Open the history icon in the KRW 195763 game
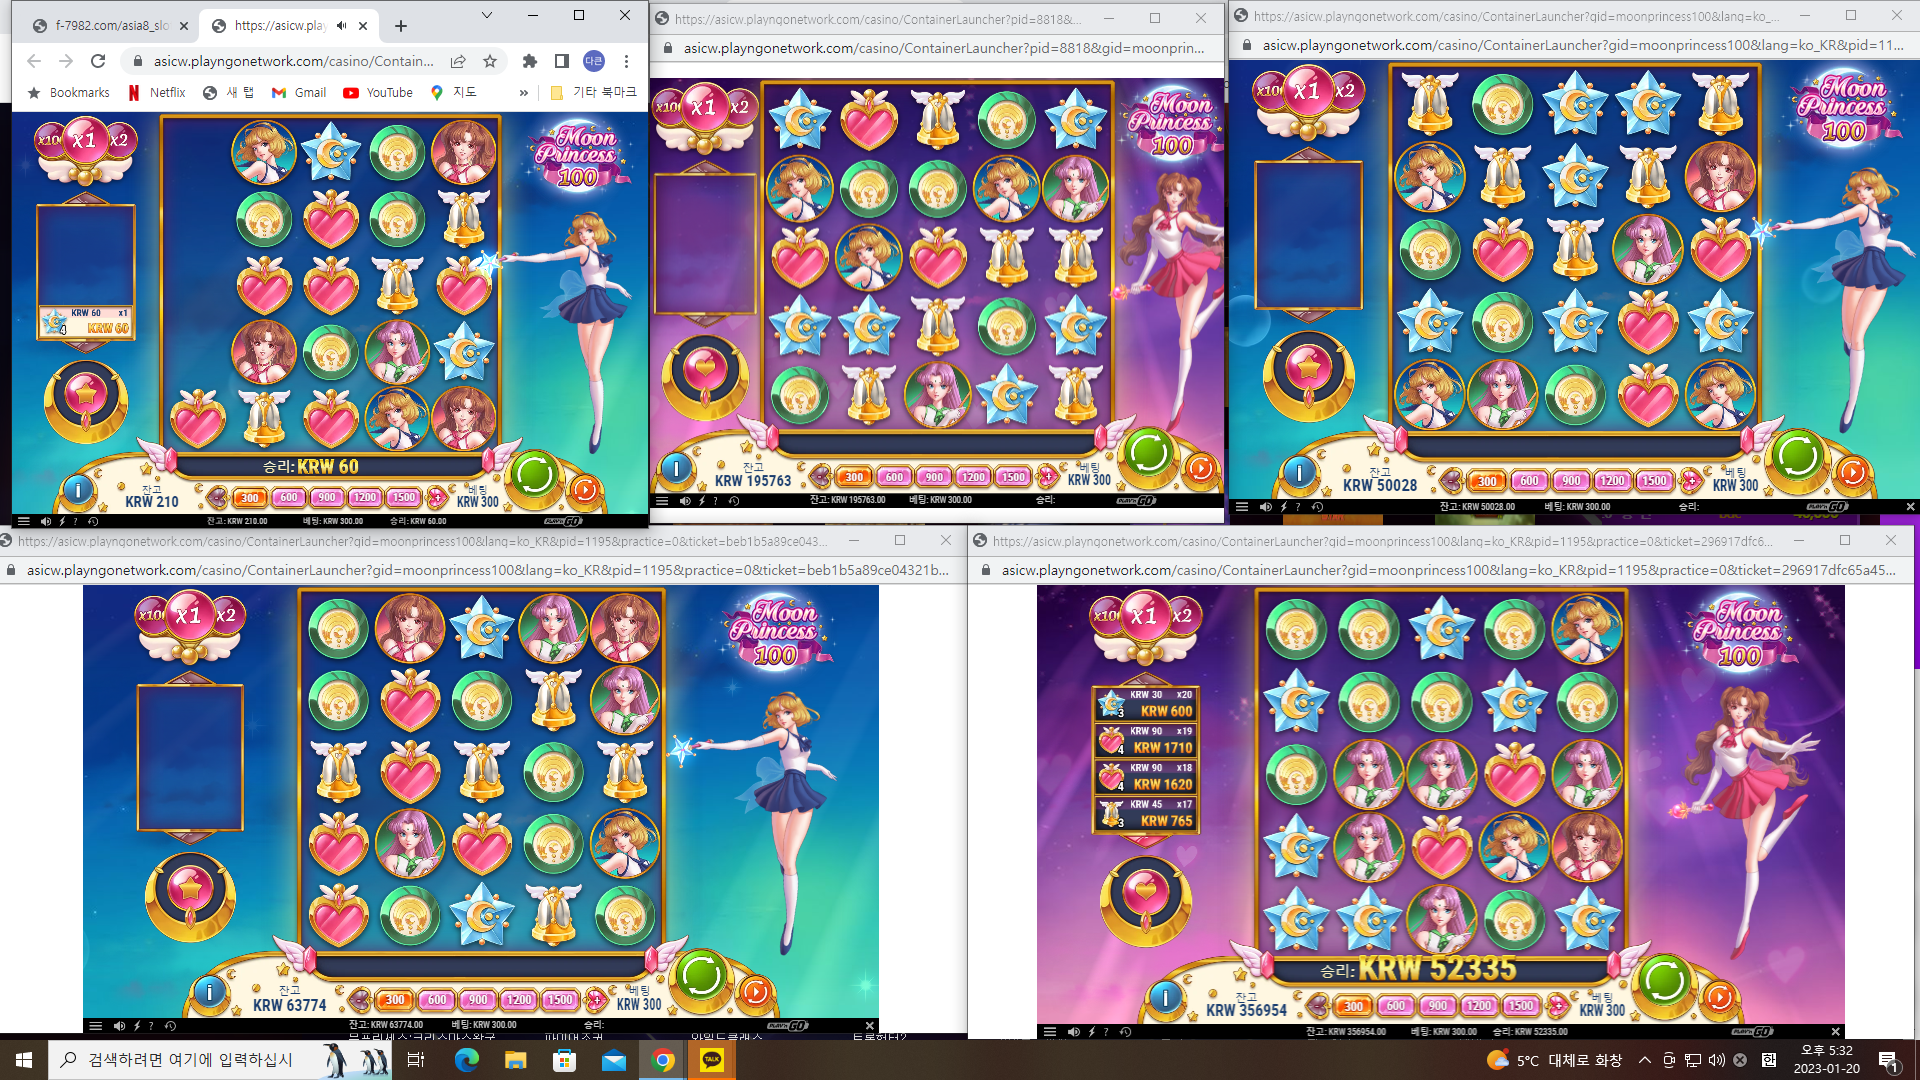The image size is (1920, 1080). click(x=733, y=501)
